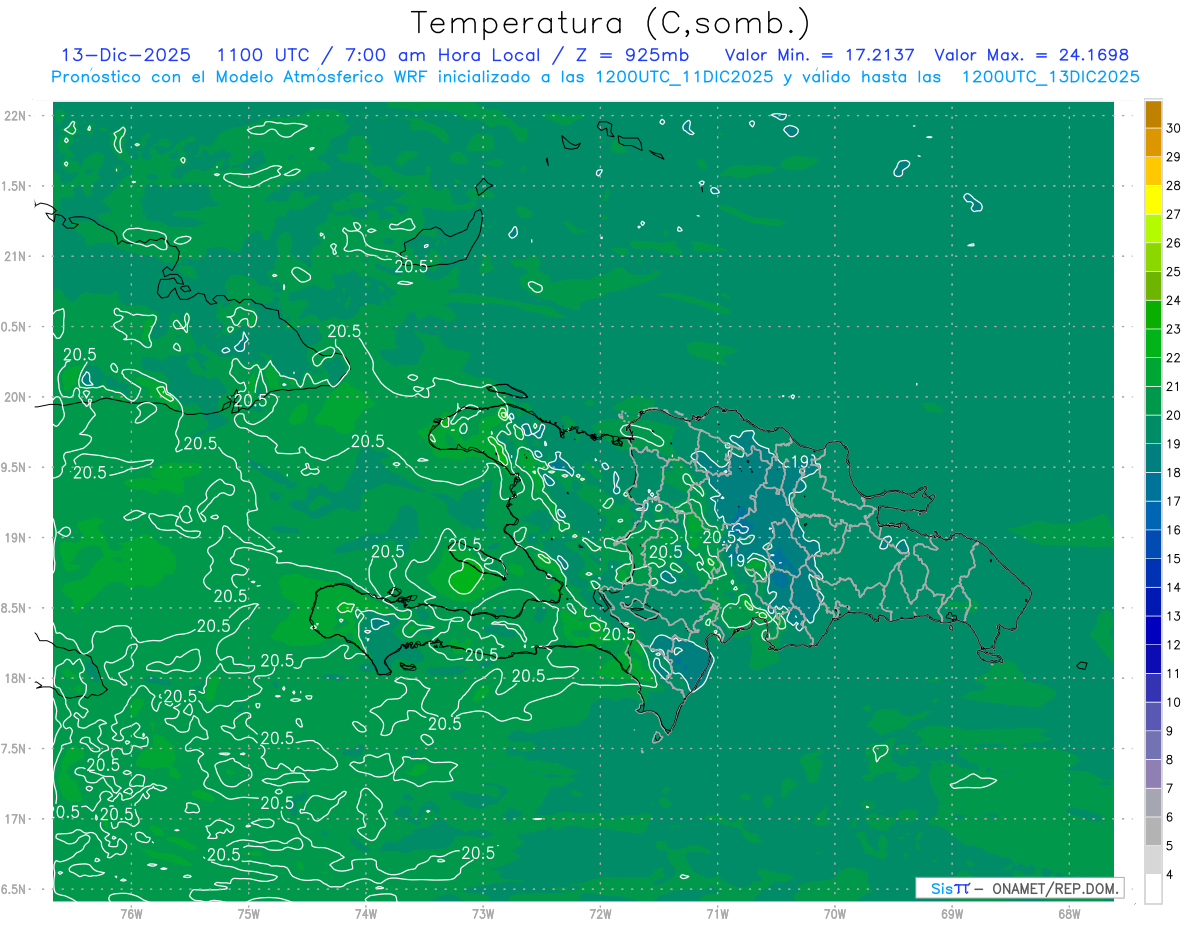
Task: Pick the lime swatch between 25 and 26
Action: click(1153, 258)
